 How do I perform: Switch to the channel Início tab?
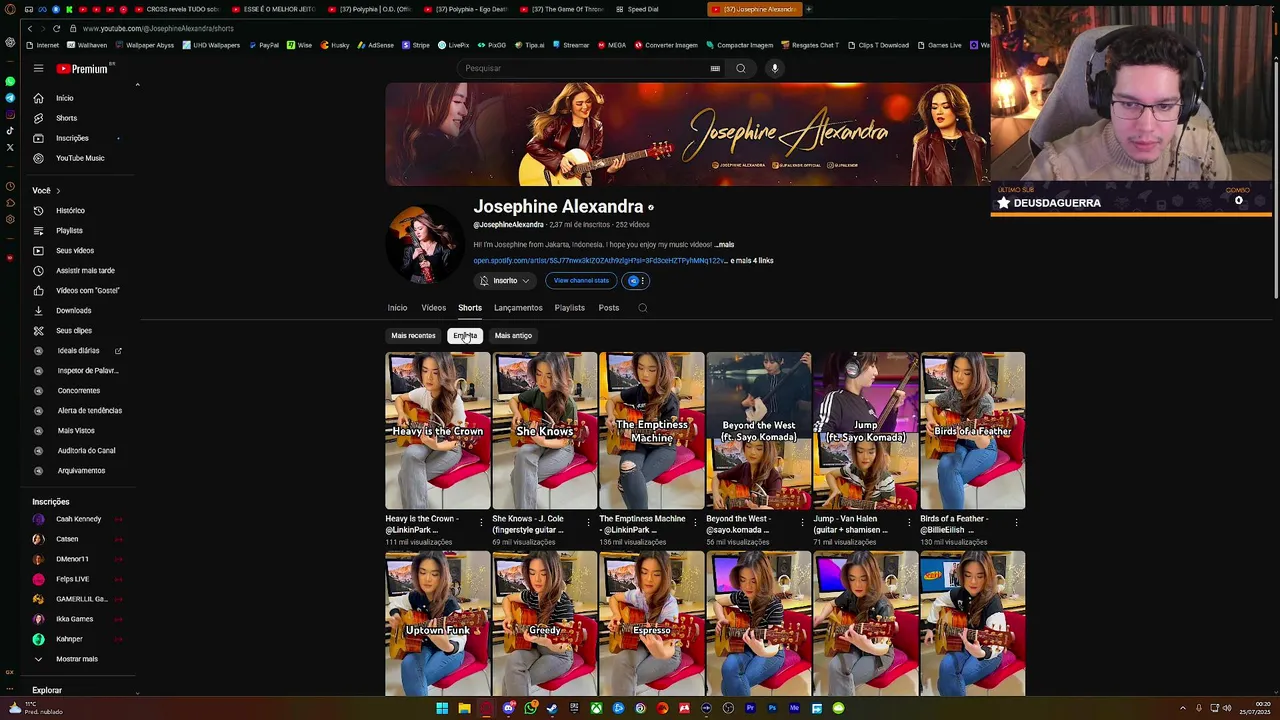pos(397,308)
